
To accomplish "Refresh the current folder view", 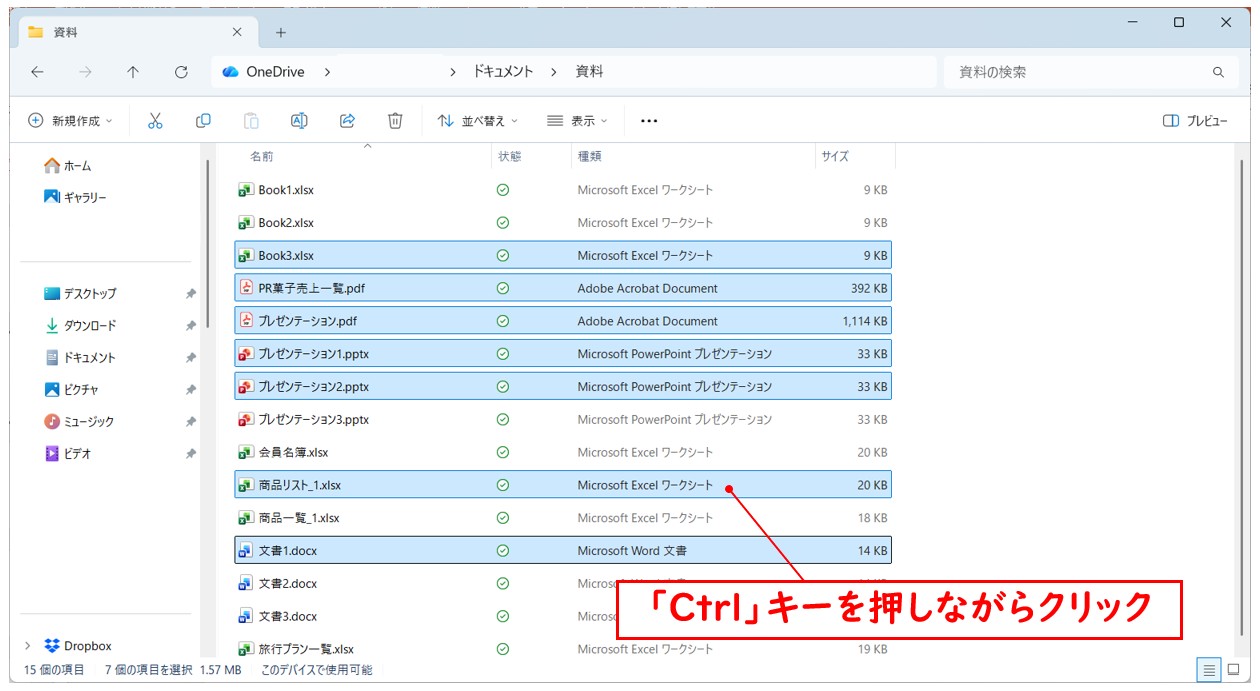I will 181,71.
